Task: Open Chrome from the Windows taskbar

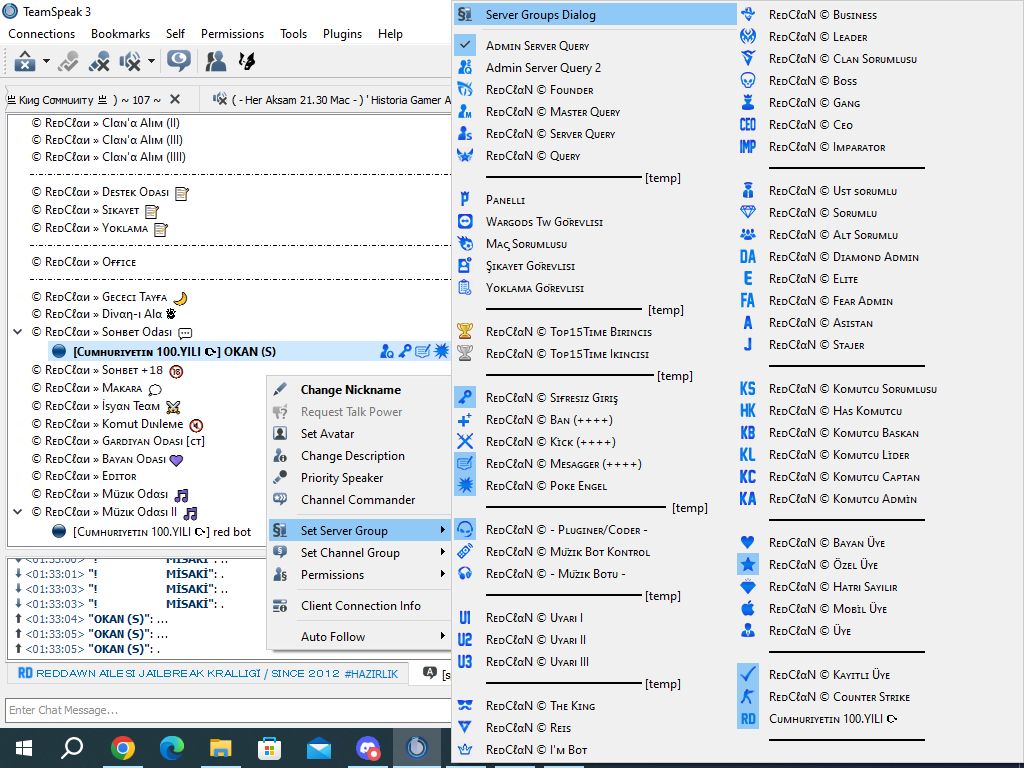Action: tap(123, 748)
